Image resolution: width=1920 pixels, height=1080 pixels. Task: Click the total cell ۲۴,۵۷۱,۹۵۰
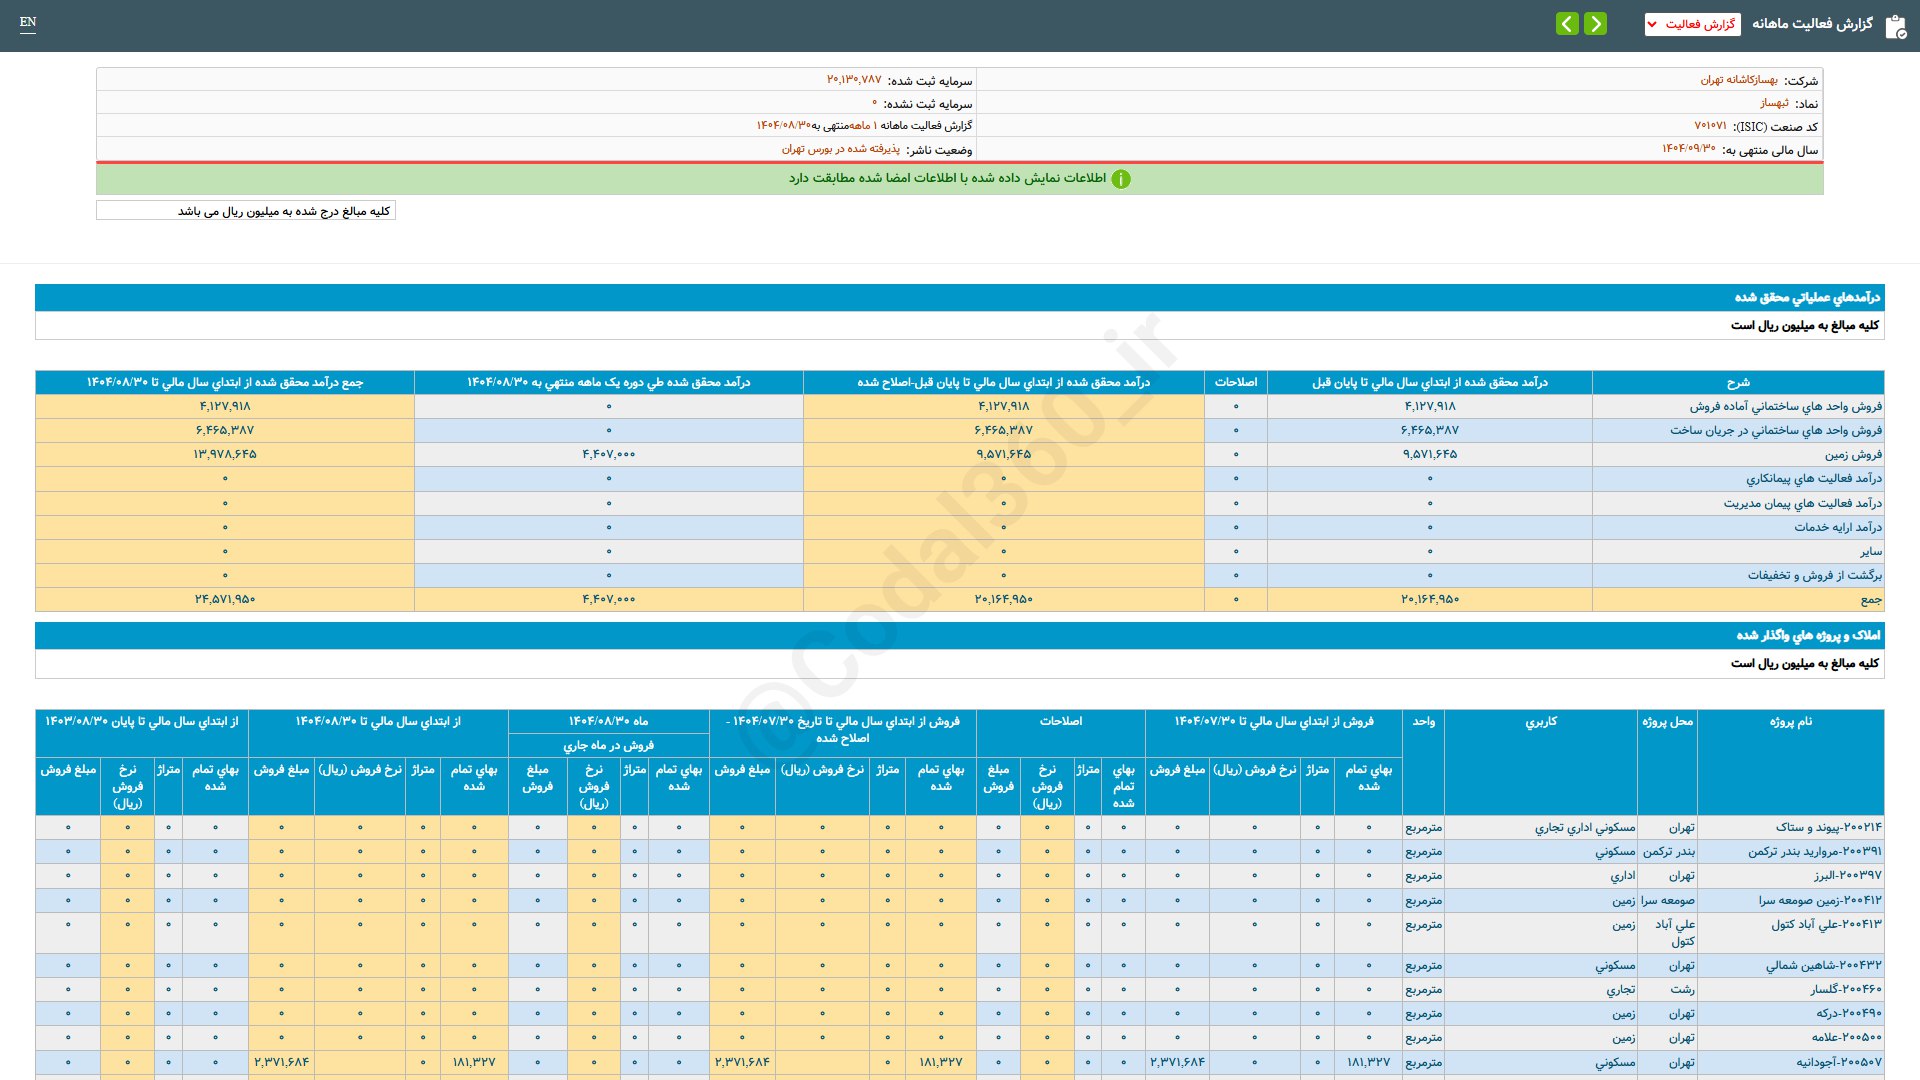click(x=225, y=599)
